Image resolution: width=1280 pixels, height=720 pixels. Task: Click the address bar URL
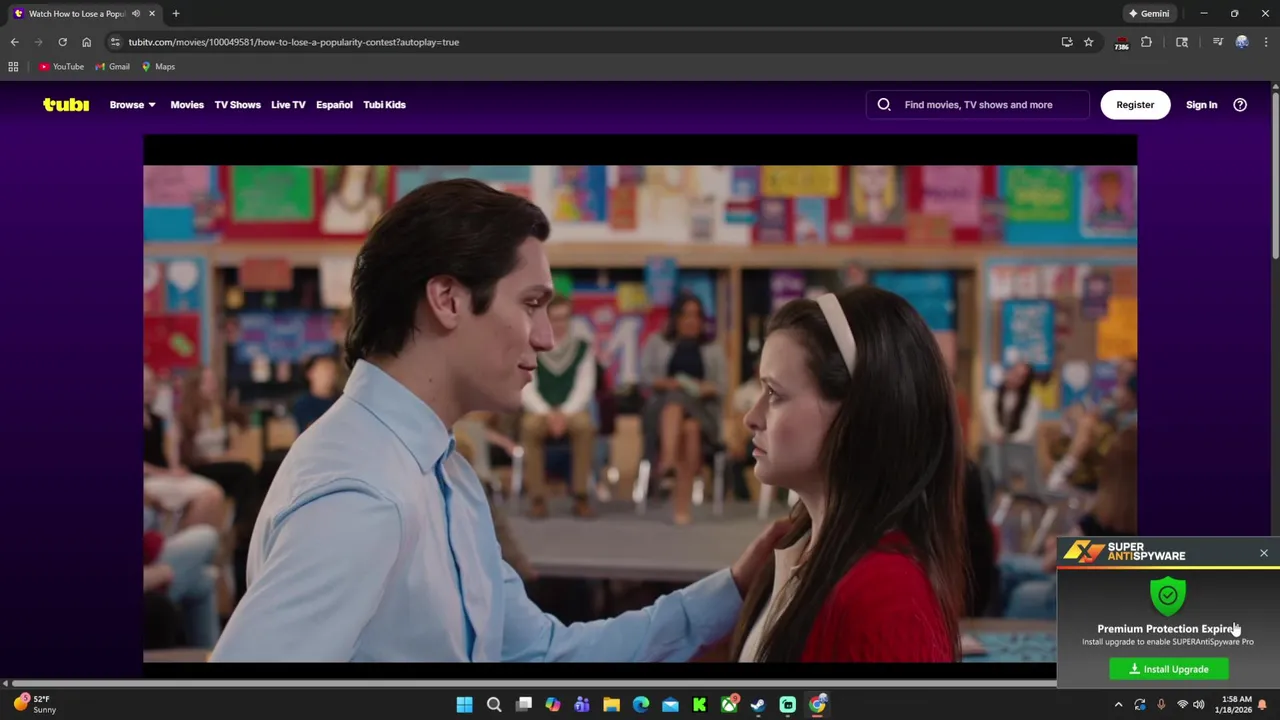coord(293,42)
